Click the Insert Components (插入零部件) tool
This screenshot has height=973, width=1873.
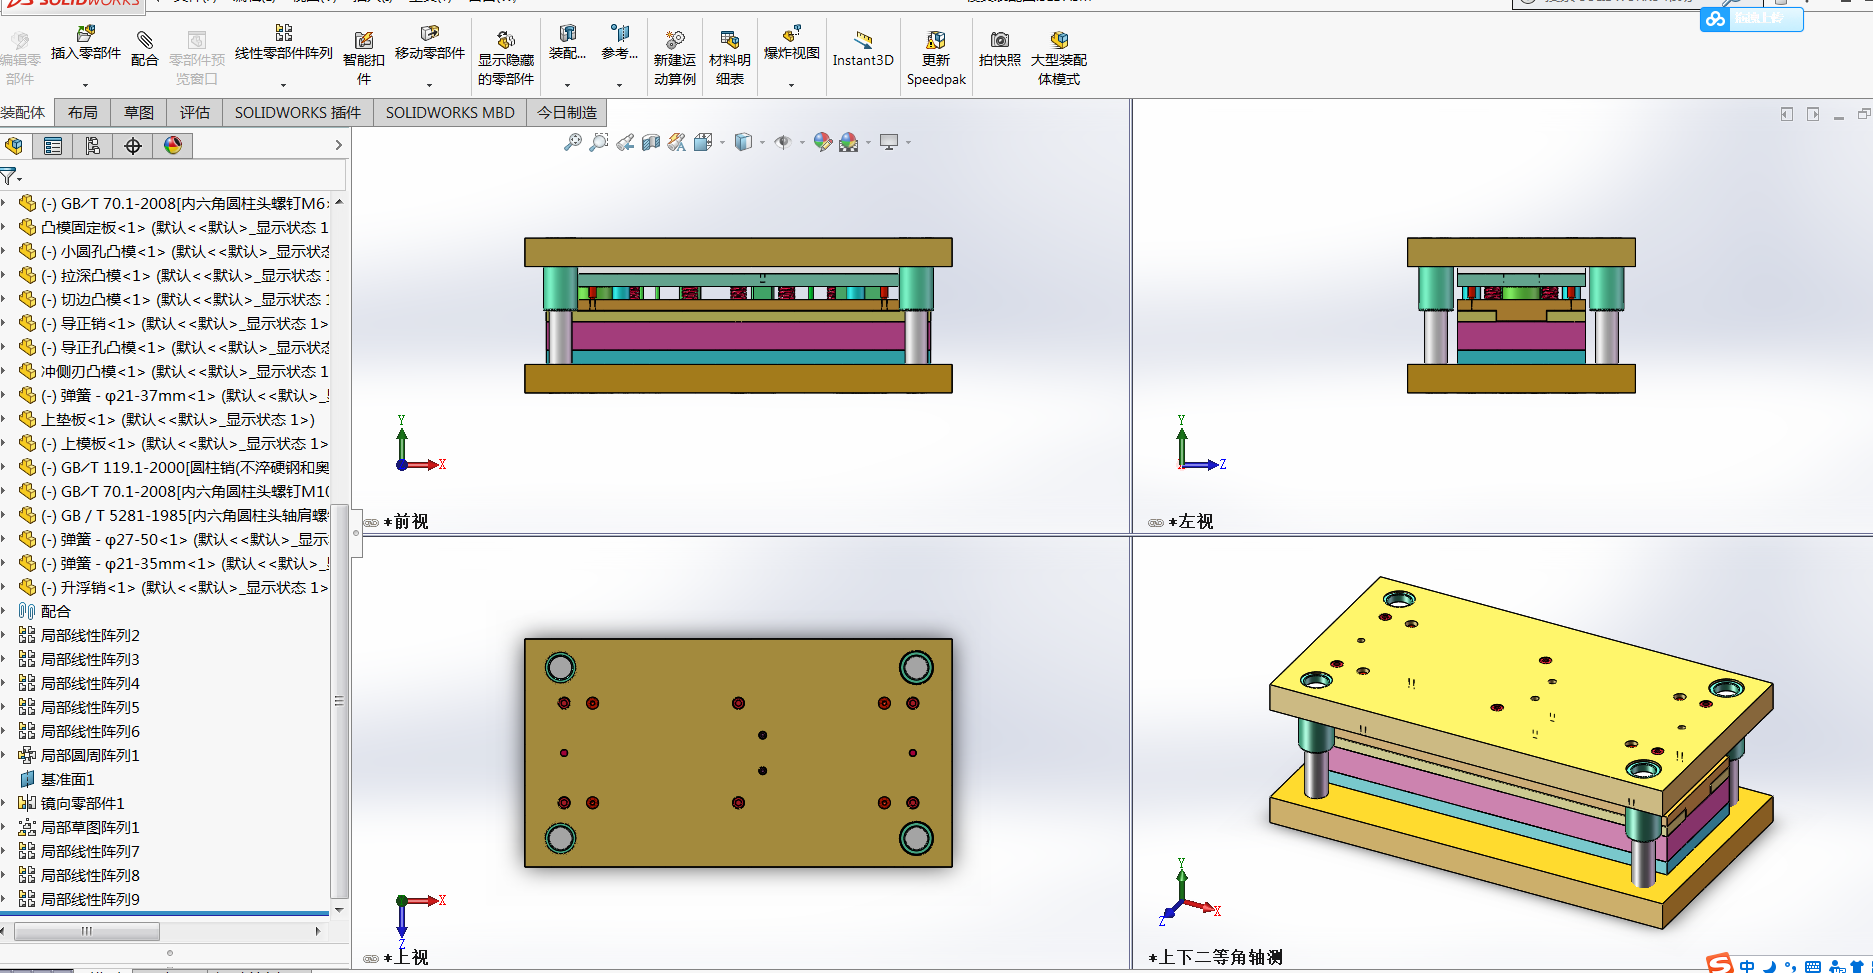[85, 44]
